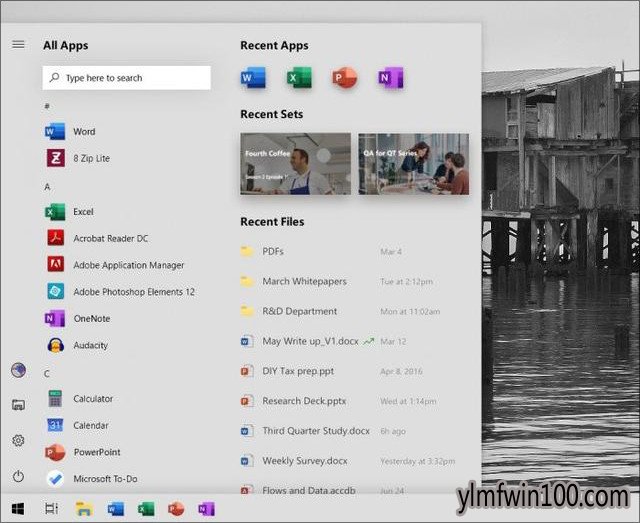Screen dimensions: 640x523
Task: Open Adobe Application Manager
Action: click(115, 265)
